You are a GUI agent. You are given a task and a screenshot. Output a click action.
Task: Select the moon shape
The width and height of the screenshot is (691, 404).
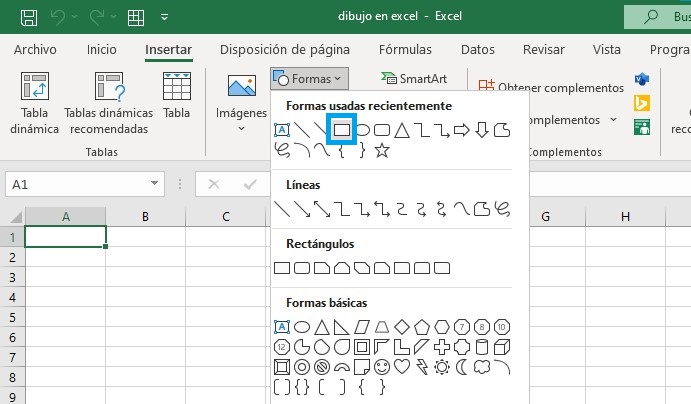(461, 367)
